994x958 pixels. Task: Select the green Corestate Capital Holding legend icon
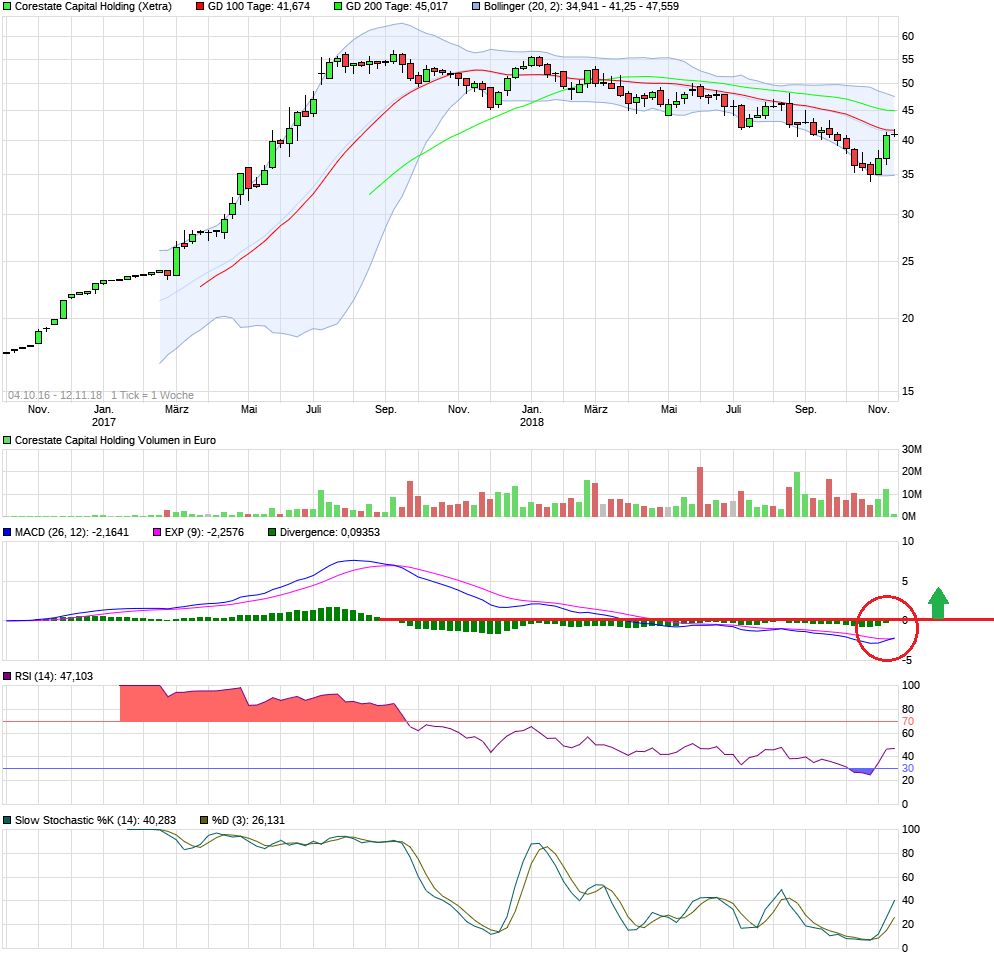point(8,8)
